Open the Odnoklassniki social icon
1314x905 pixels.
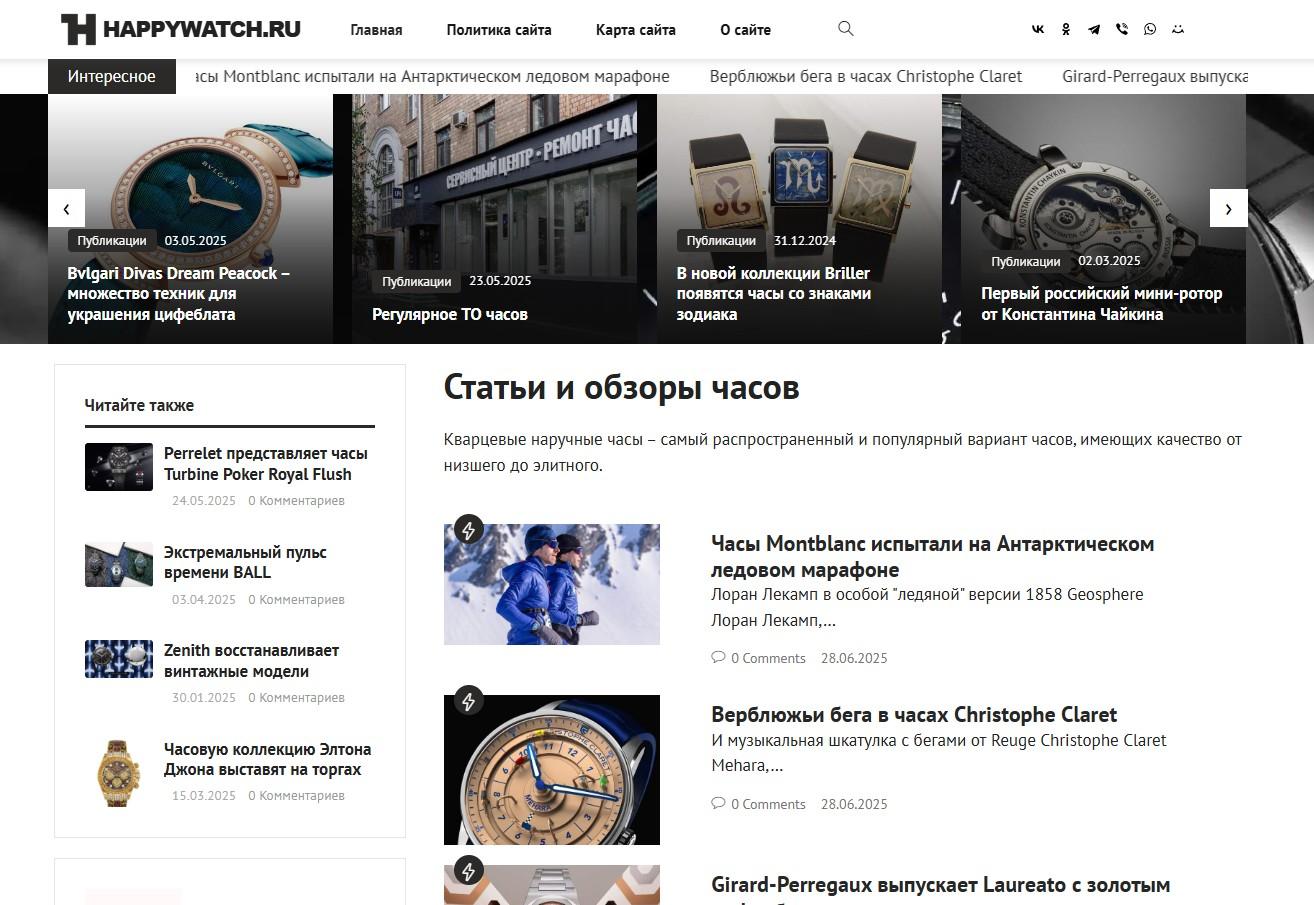click(1066, 30)
